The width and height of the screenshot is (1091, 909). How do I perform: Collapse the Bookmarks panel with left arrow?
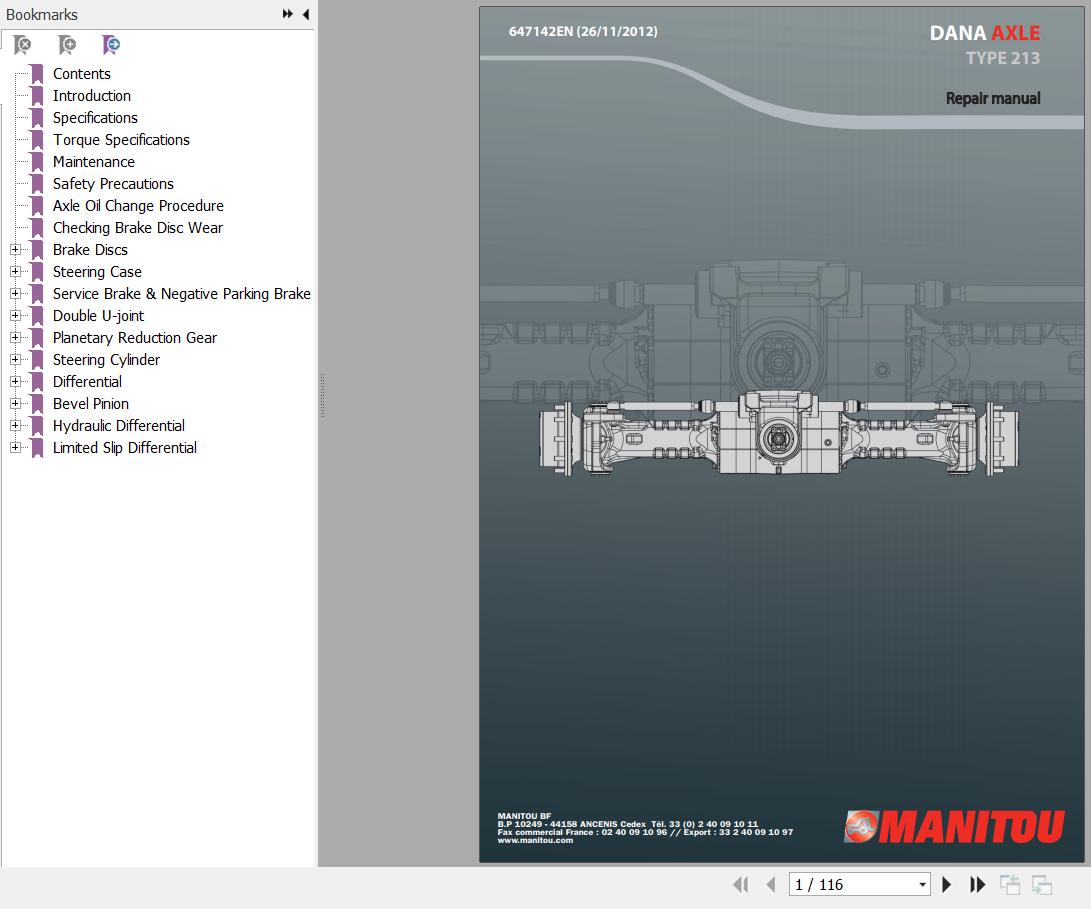pyautogui.click(x=305, y=14)
